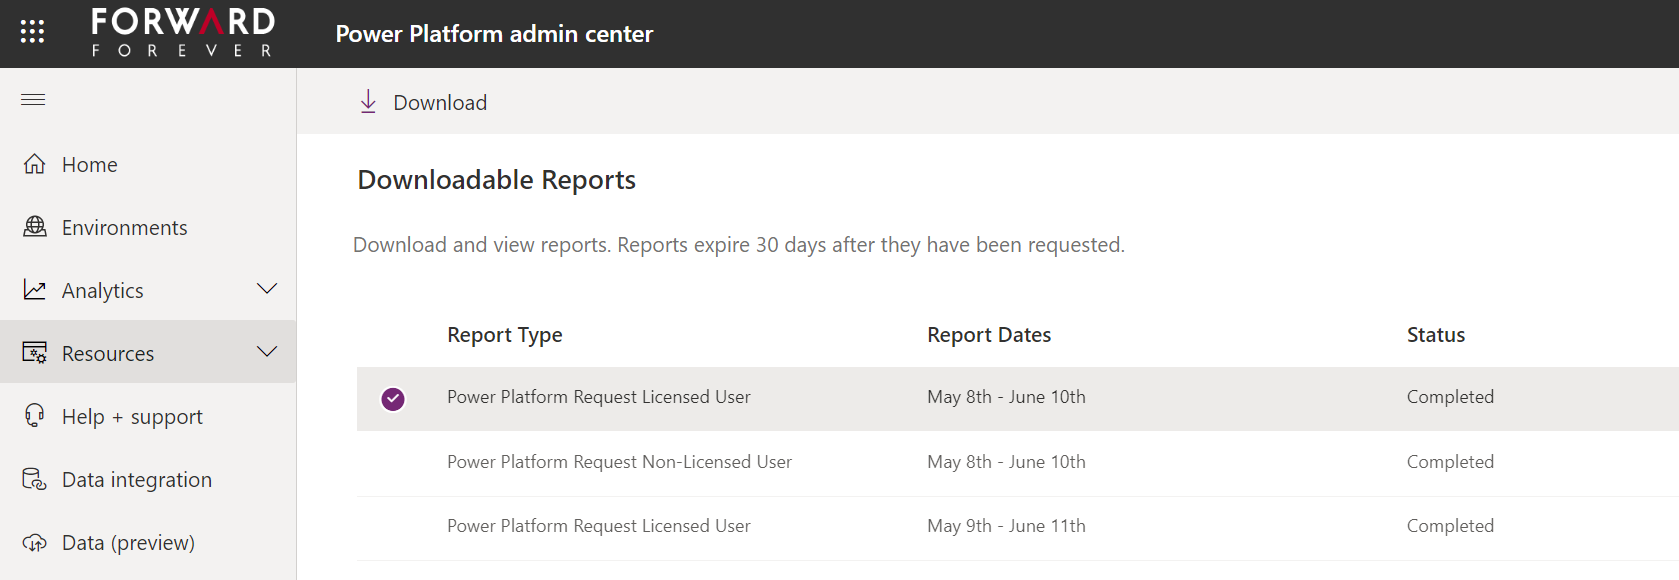Open Environments in the sidebar

pos(124,228)
